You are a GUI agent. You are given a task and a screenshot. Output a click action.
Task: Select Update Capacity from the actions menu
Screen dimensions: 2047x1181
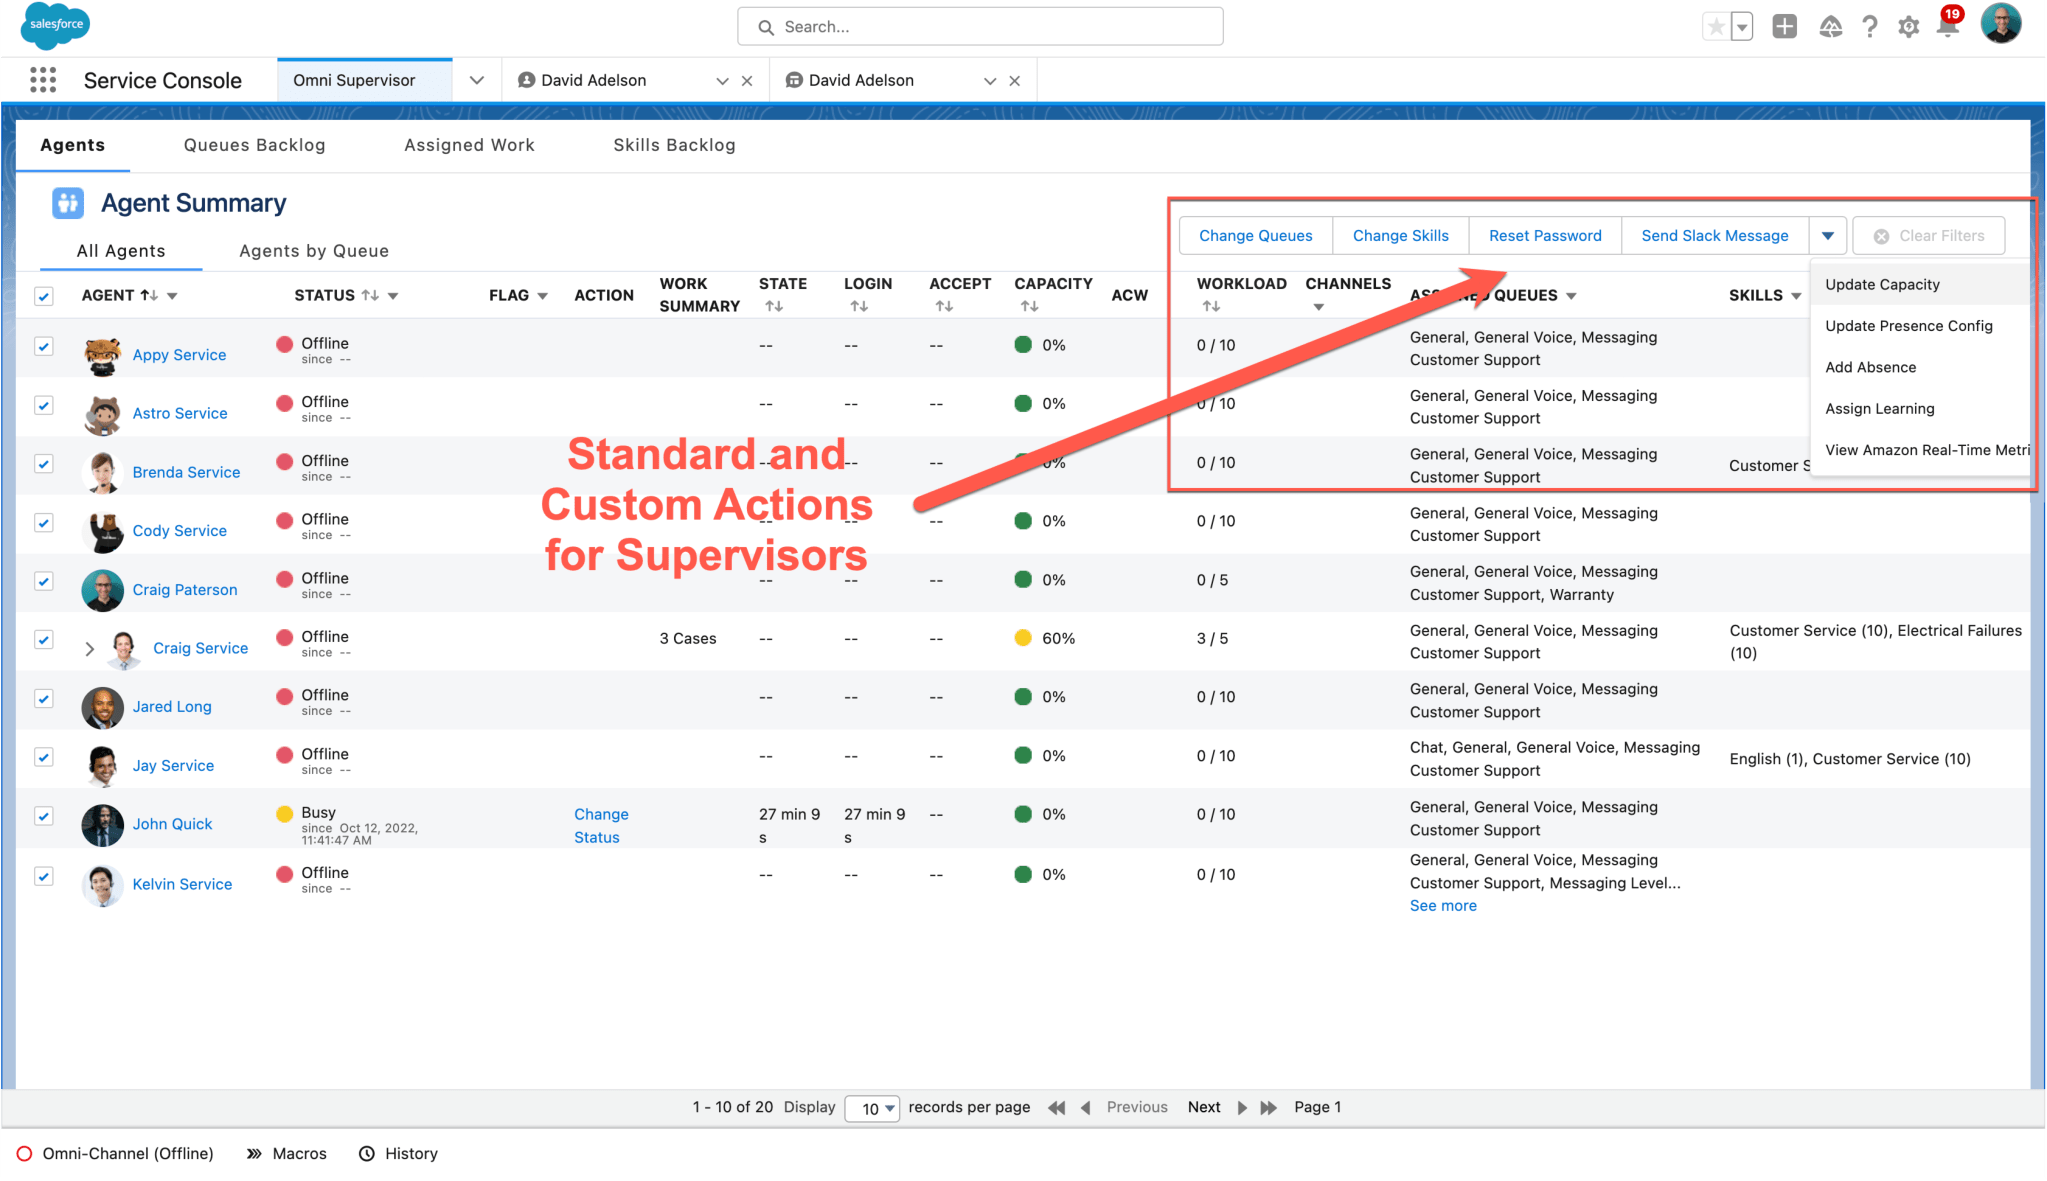pos(1881,284)
